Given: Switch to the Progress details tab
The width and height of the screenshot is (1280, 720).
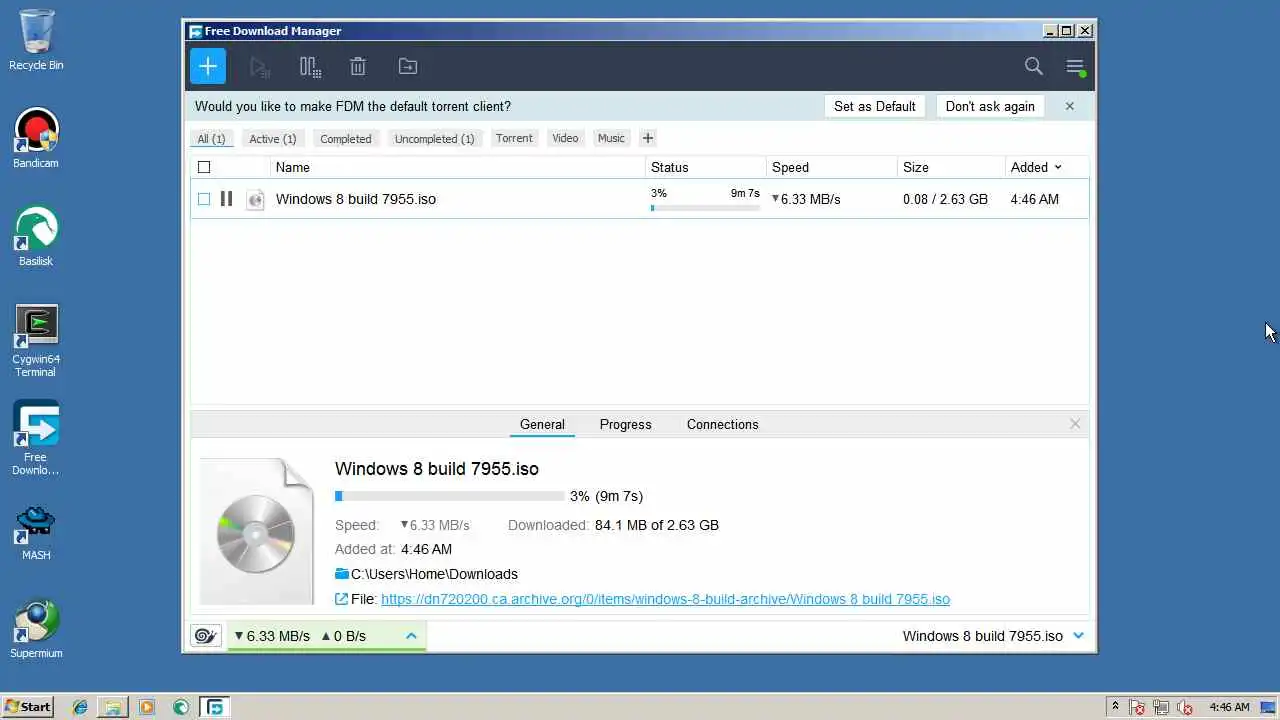Looking at the screenshot, I should [626, 424].
